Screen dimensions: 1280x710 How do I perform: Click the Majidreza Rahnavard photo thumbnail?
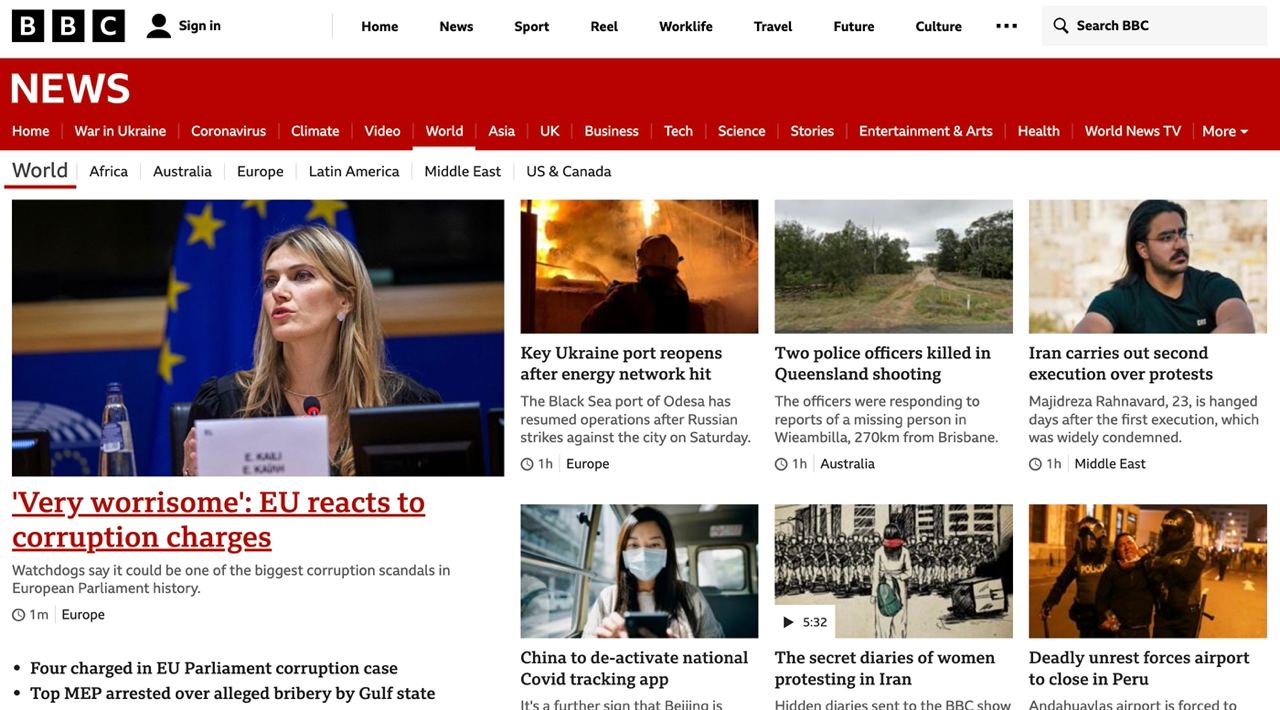[1147, 266]
